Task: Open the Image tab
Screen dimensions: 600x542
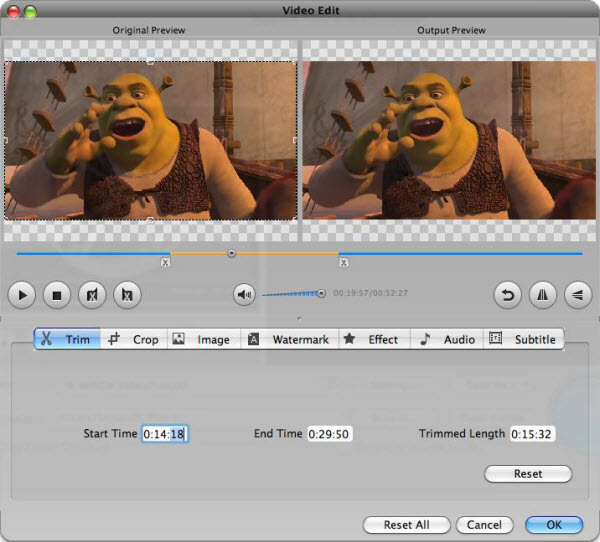Action: coord(204,339)
